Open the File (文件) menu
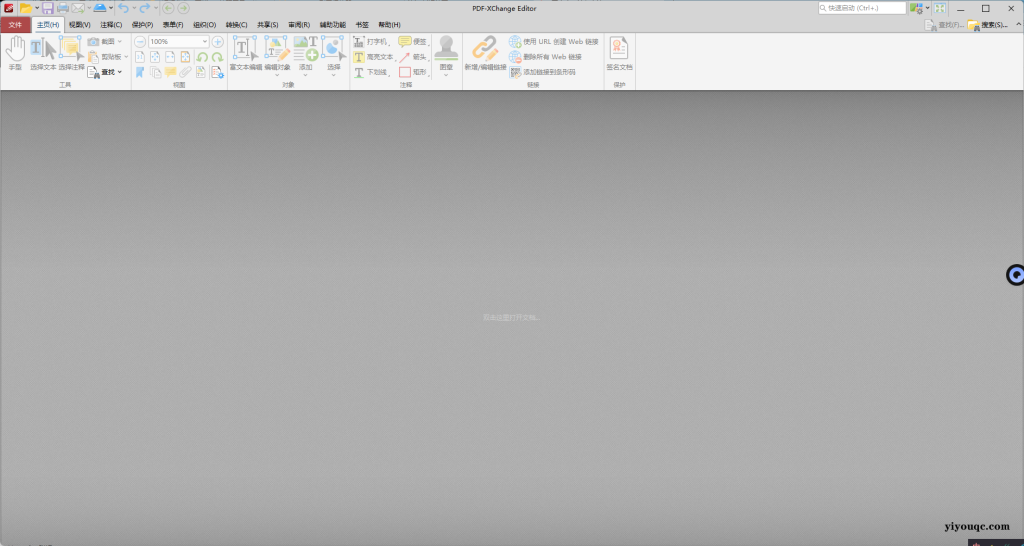The height and width of the screenshot is (546, 1024). click(x=15, y=24)
